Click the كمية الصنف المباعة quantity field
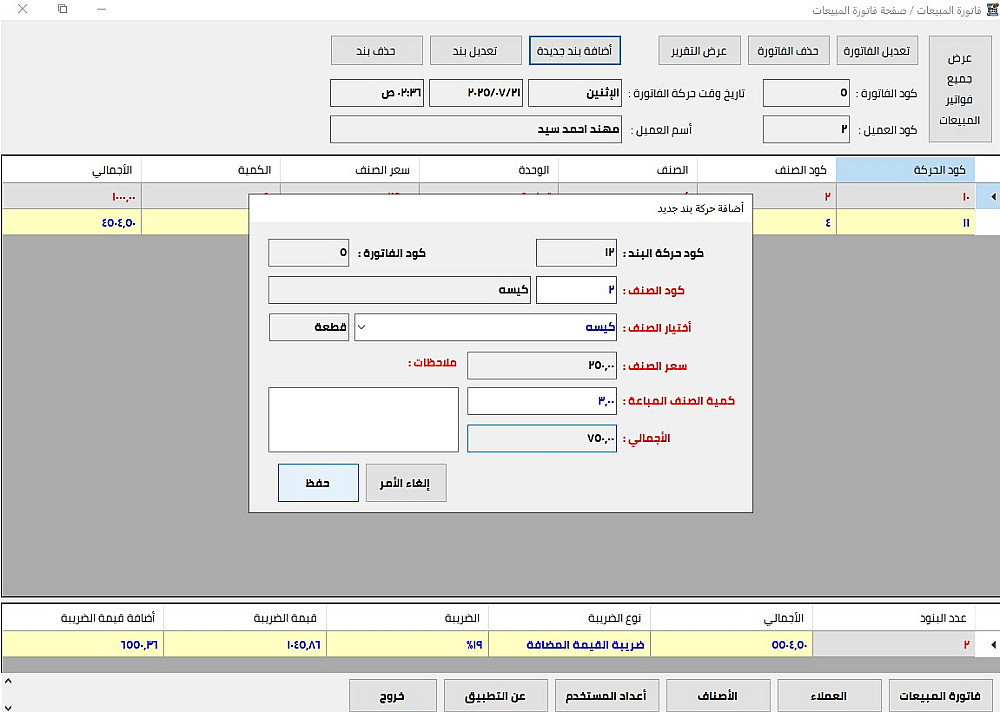This screenshot has height=712, width=1000. tap(542, 401)
